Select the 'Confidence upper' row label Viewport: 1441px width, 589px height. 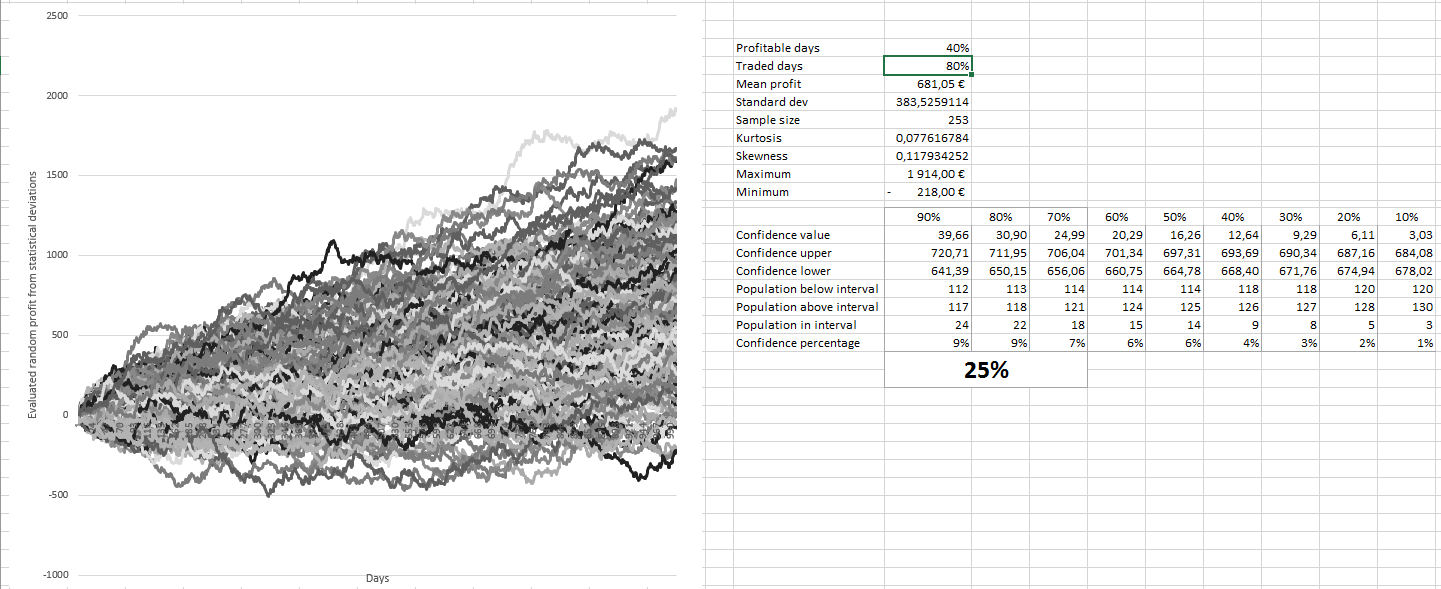808,253
